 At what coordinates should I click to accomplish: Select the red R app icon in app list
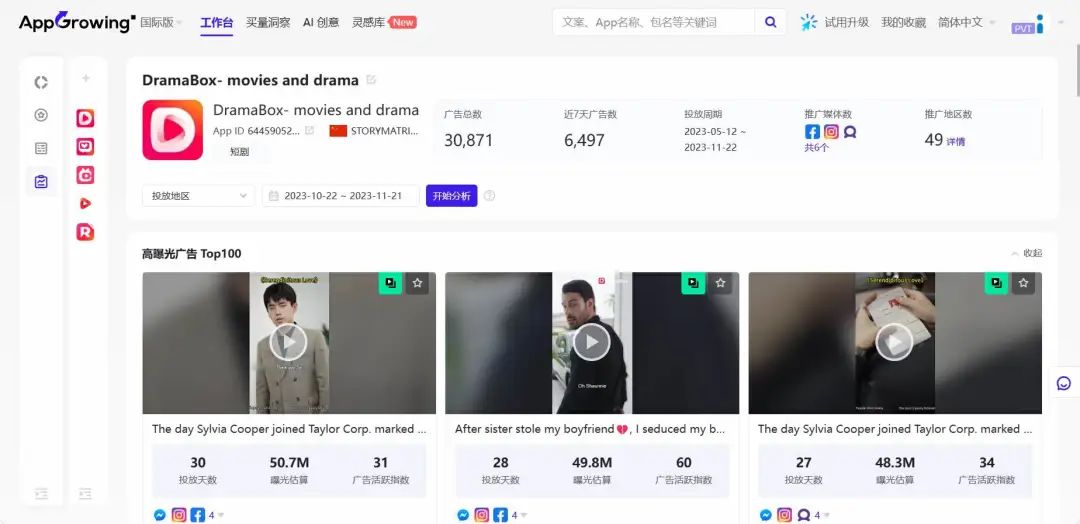pos(85,232)
